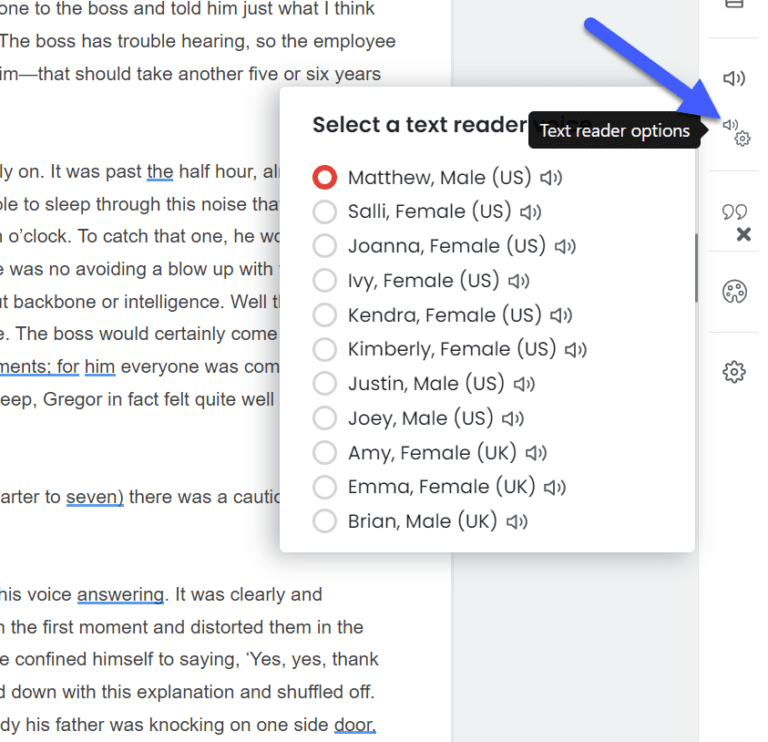Select Salli, Female (US) voice
768x742 pixels.
coord(325,212)
